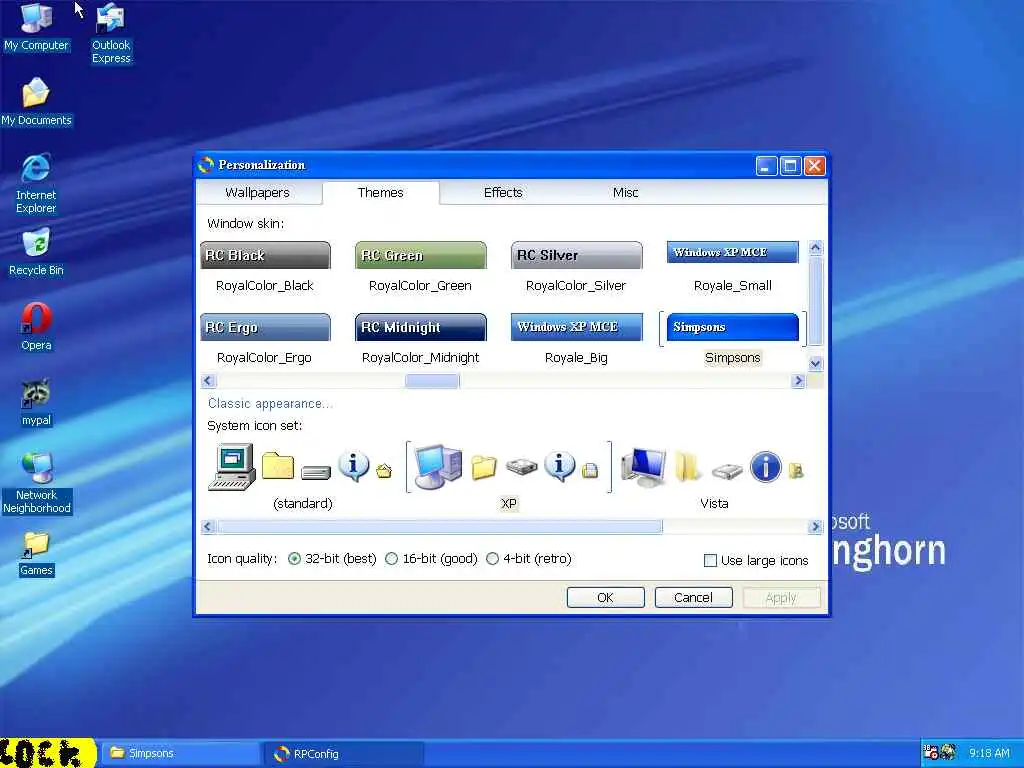Choose the RC Silver window skin

click(x=576, y=267)
